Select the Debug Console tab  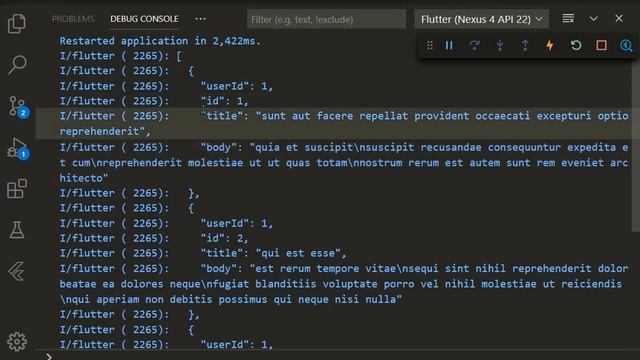(144, 19)
